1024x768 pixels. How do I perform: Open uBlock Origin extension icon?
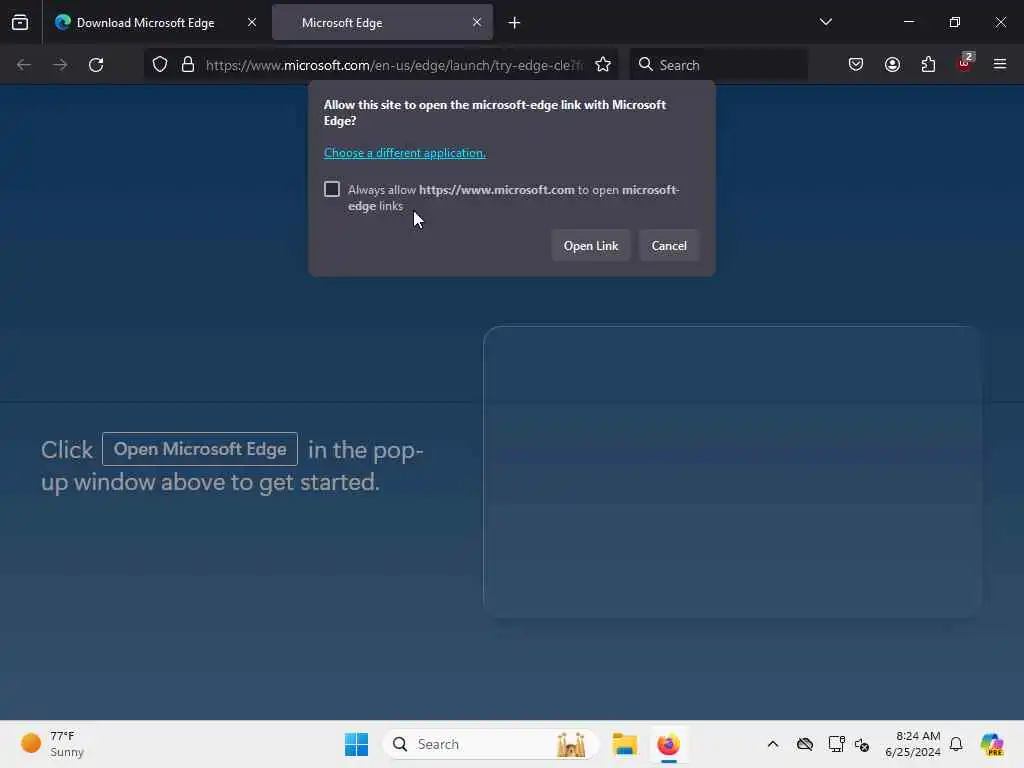[965, 63]
